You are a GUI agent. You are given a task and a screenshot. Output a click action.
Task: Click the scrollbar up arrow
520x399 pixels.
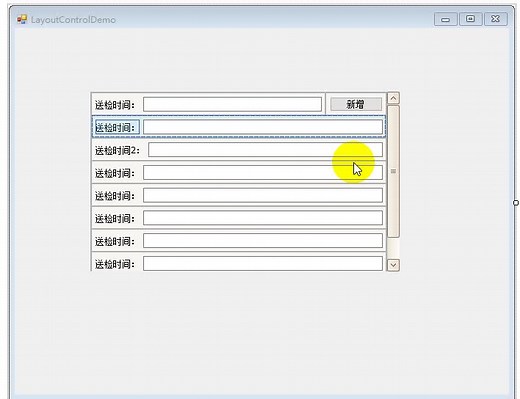393,98
